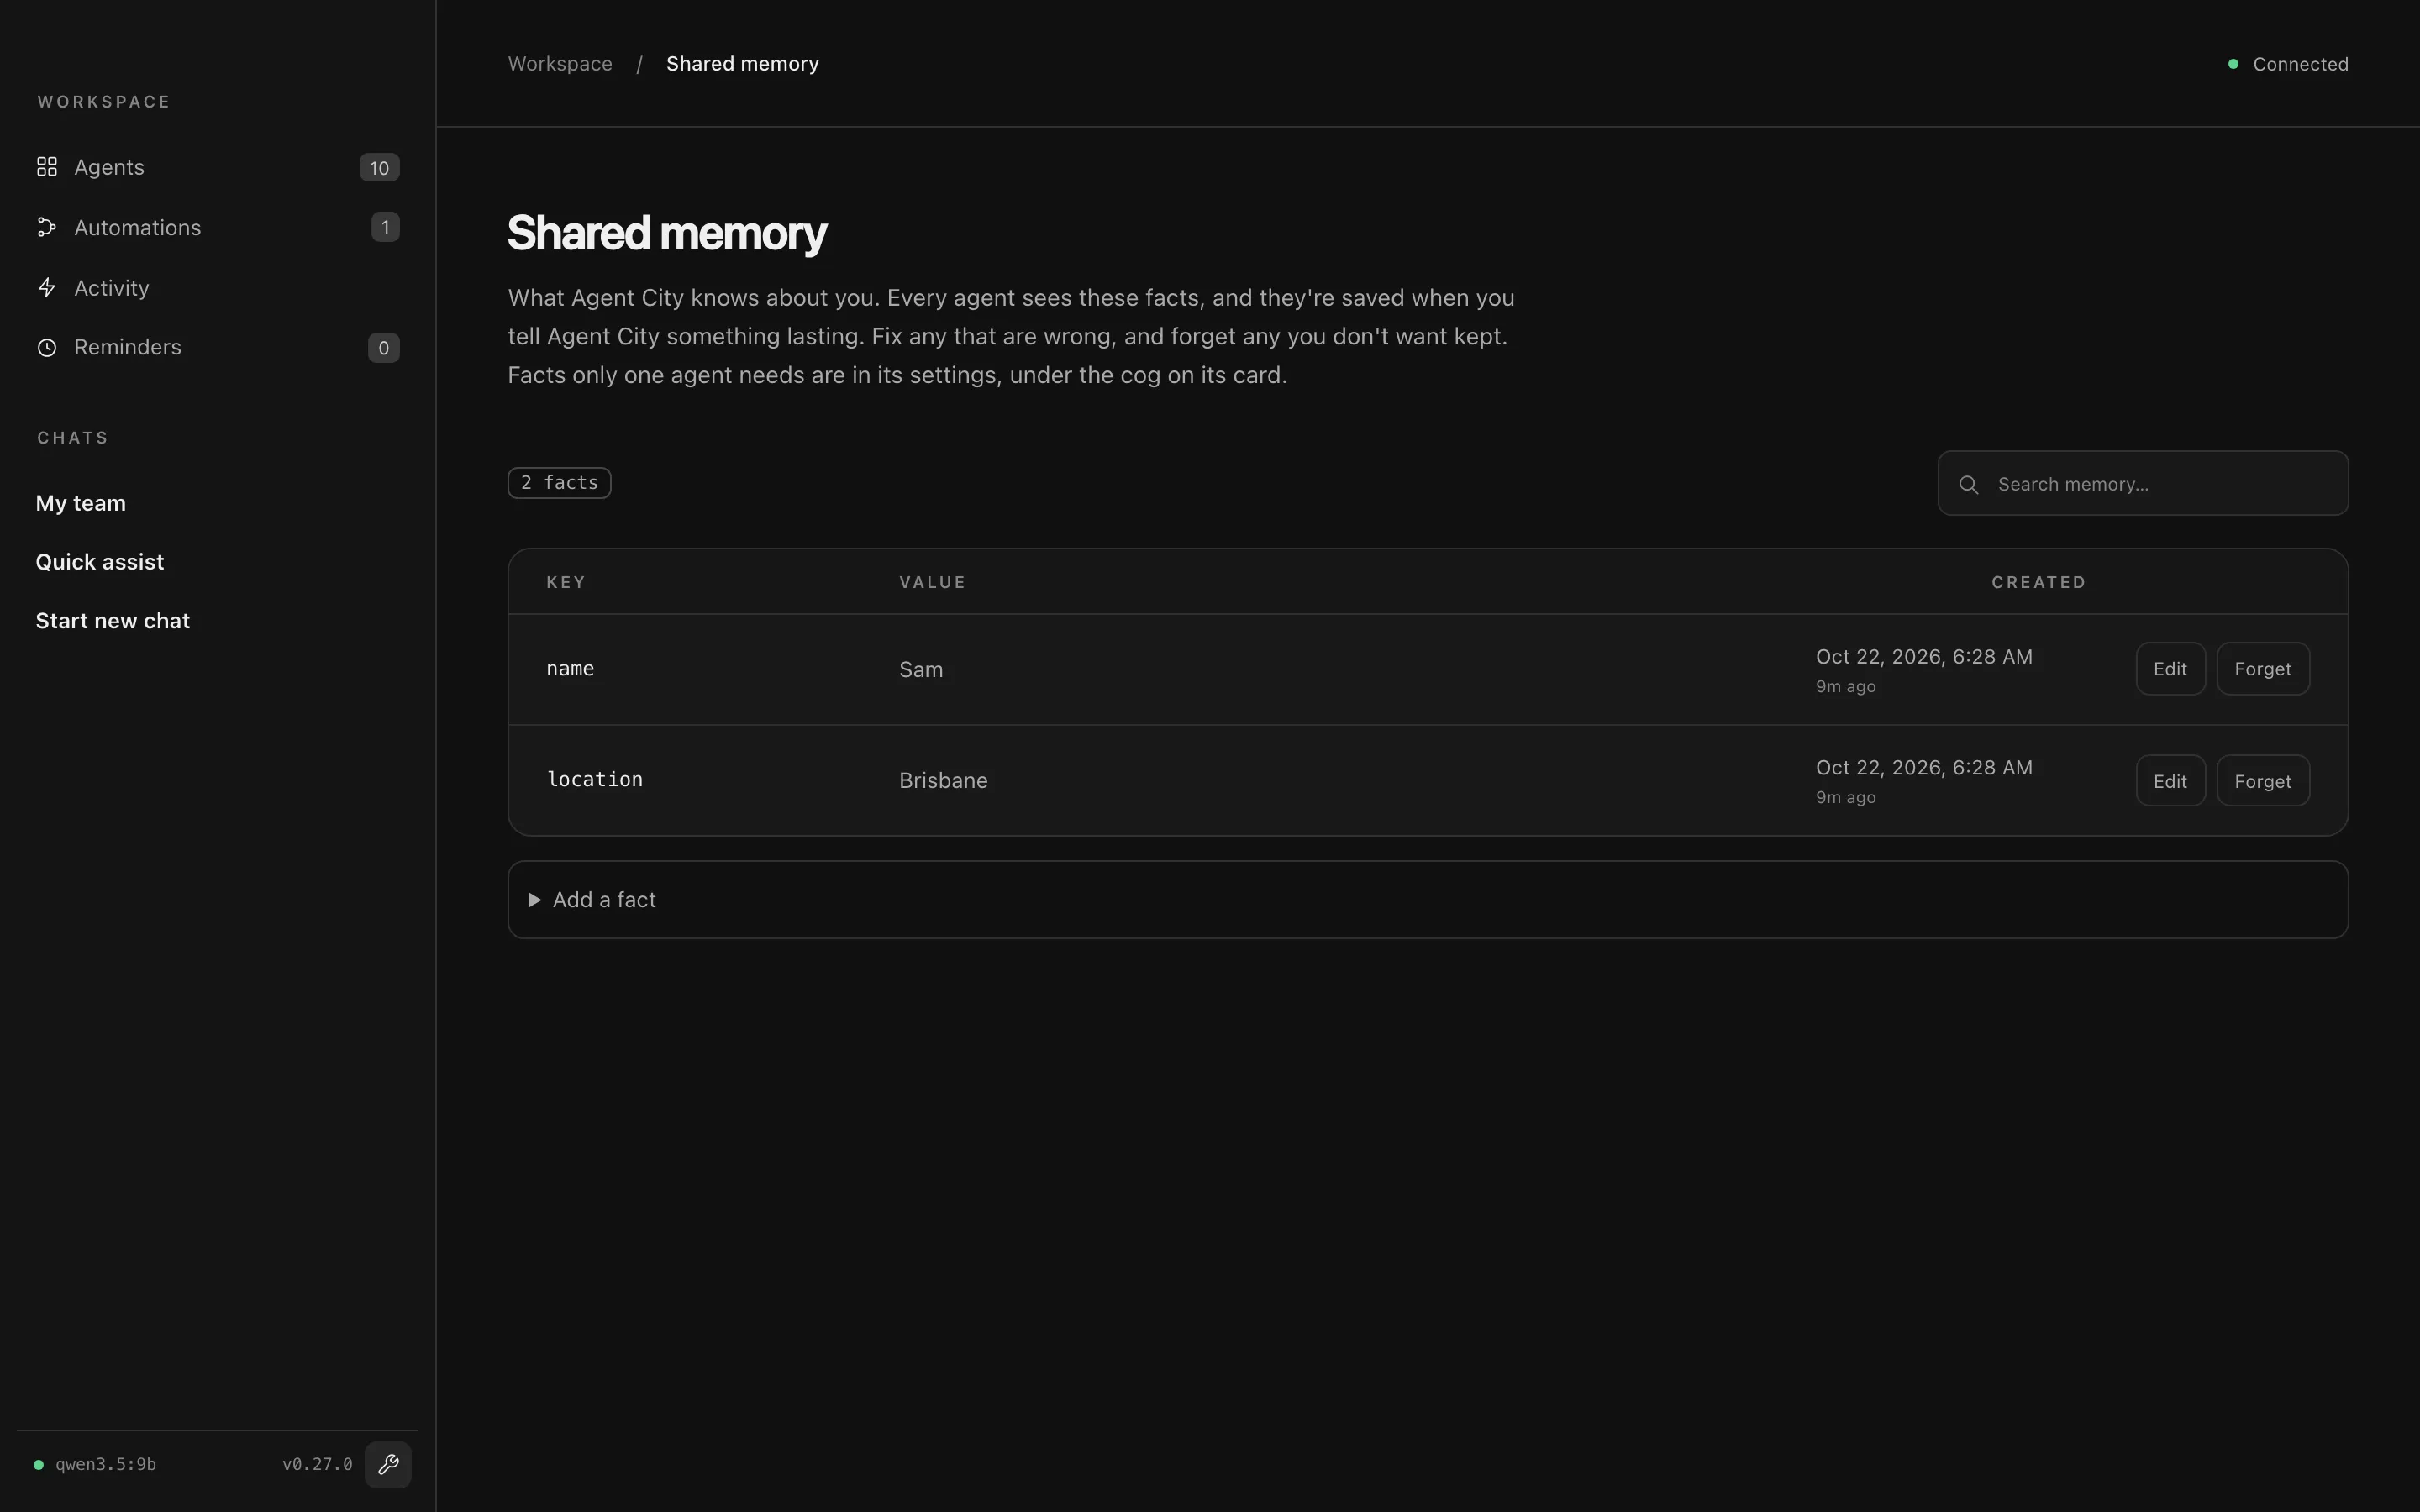Edit the name fact
Image resolution: width=2420 pixels, height=1512 pixels.
click(2170, 669)
